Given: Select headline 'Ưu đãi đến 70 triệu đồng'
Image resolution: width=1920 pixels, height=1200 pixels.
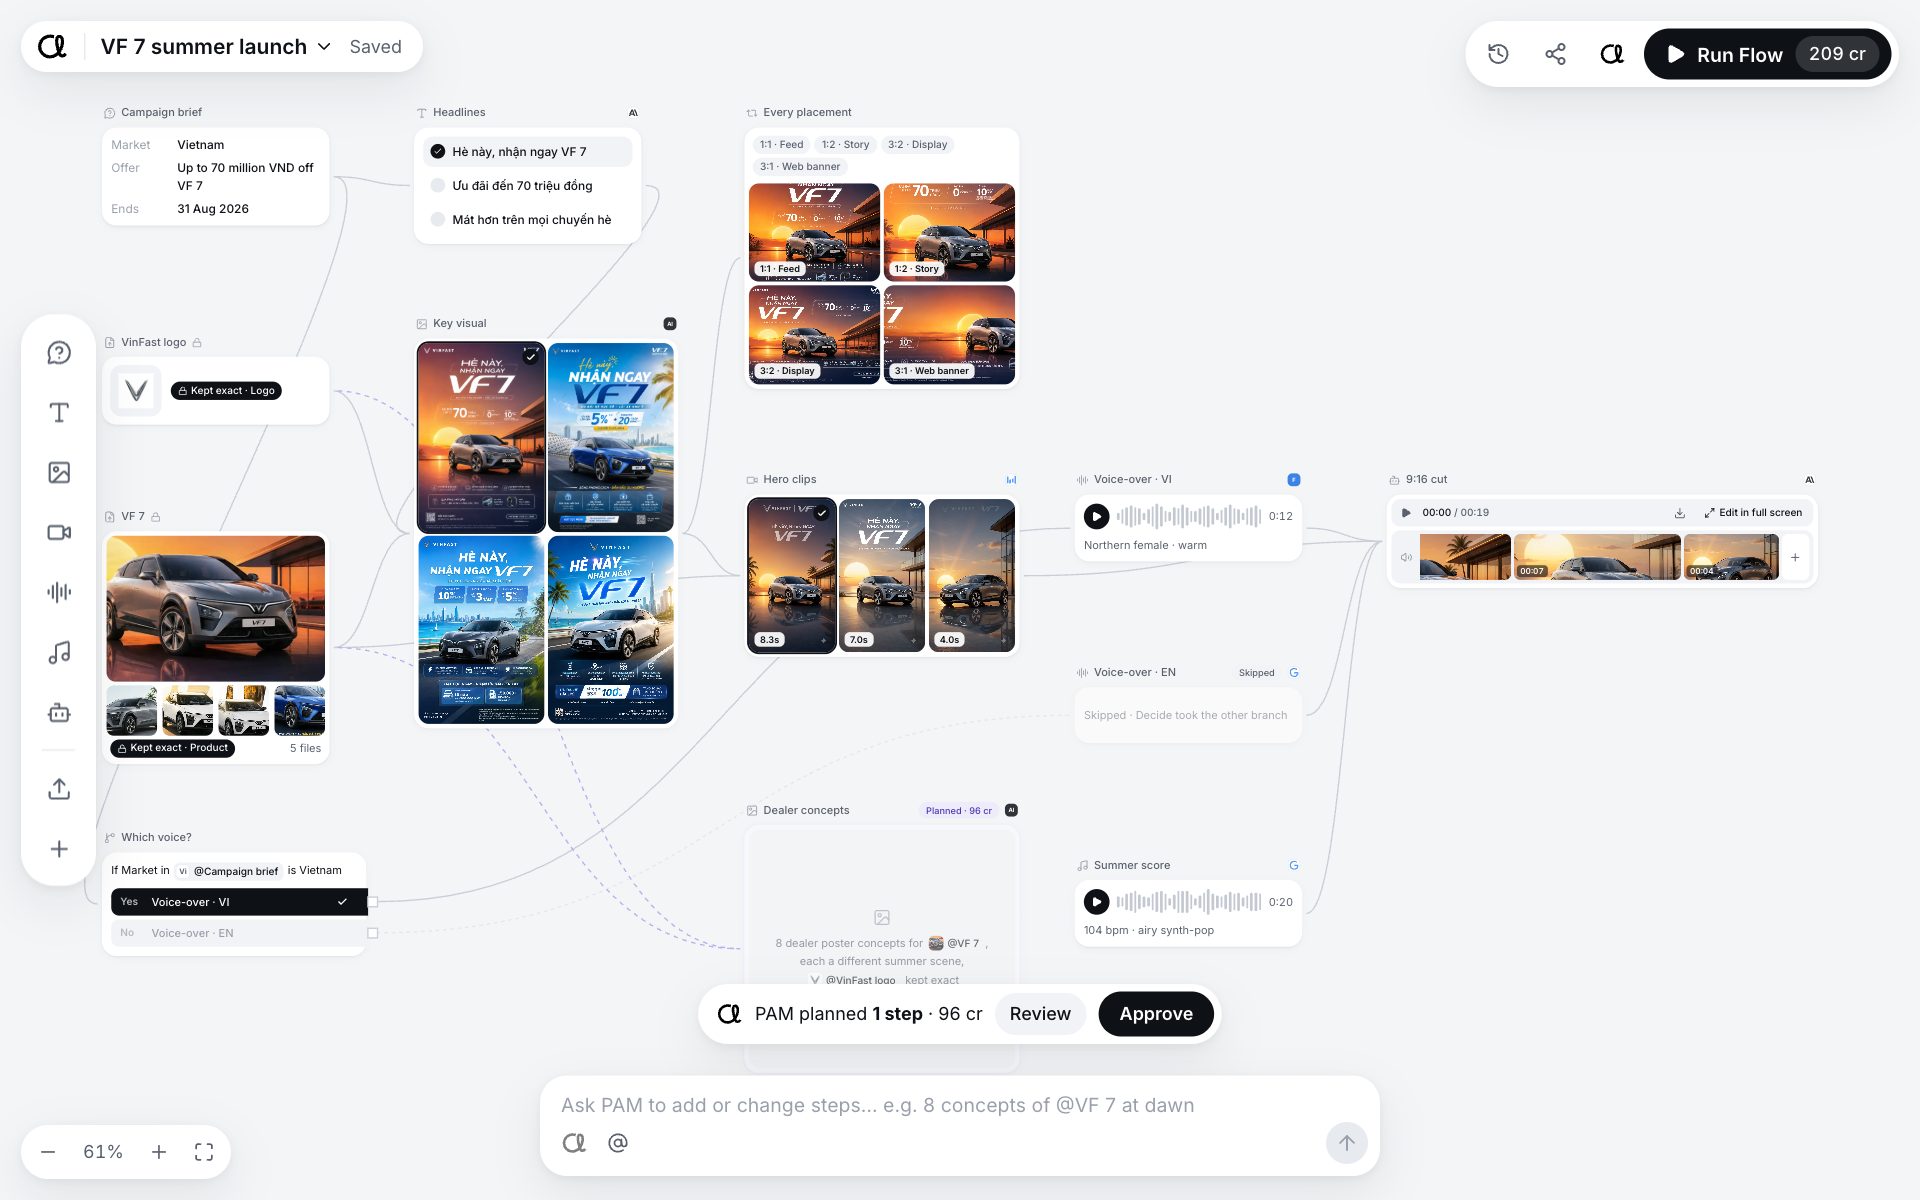Looking at the screenshot, I should click(527, 186).
